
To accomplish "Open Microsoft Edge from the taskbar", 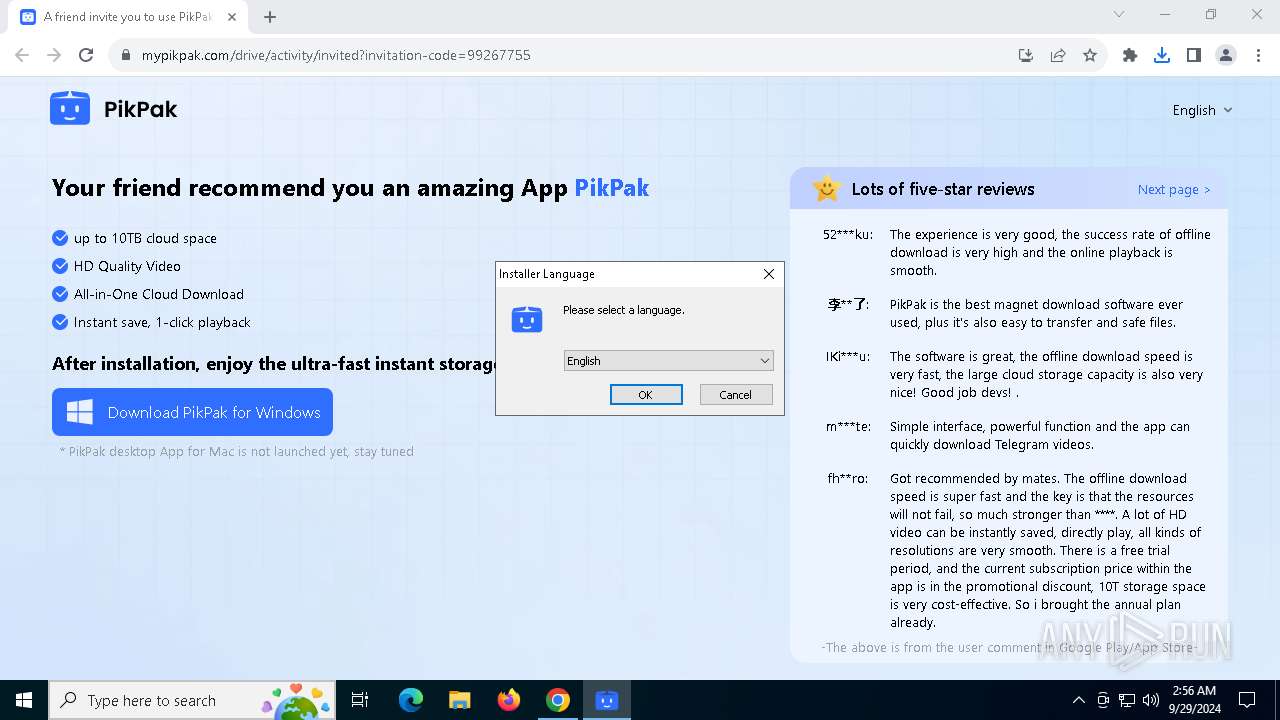I will 411,700.
